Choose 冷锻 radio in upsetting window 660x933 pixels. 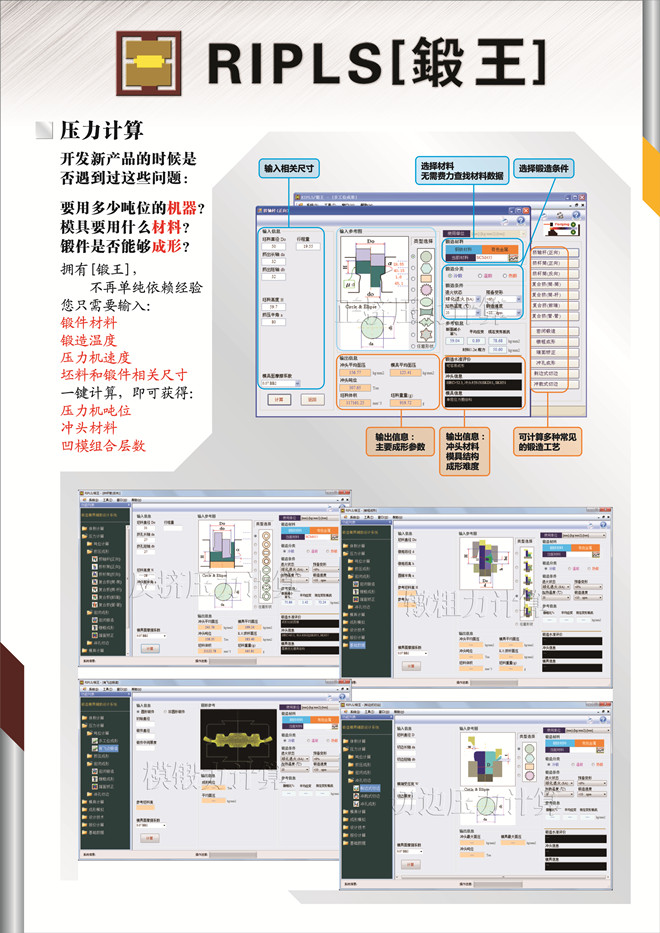tap(546, 568)
